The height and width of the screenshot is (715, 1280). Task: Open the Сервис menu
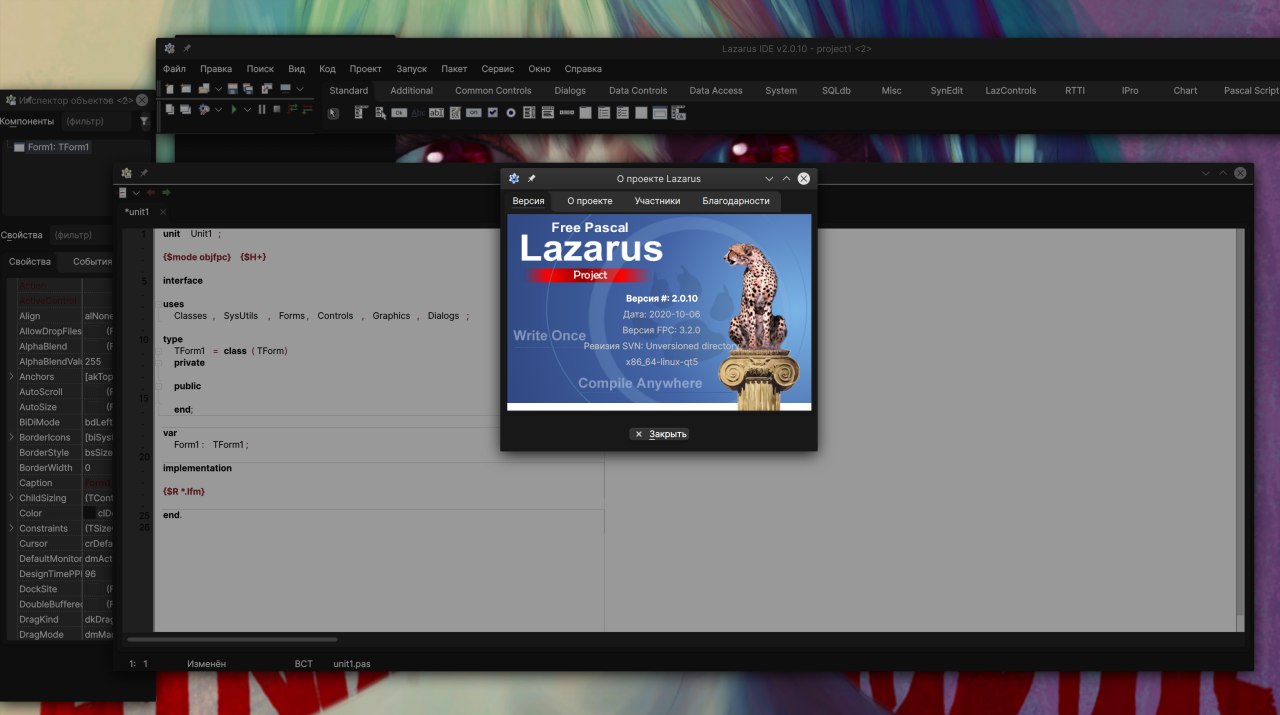coord(497,69)
